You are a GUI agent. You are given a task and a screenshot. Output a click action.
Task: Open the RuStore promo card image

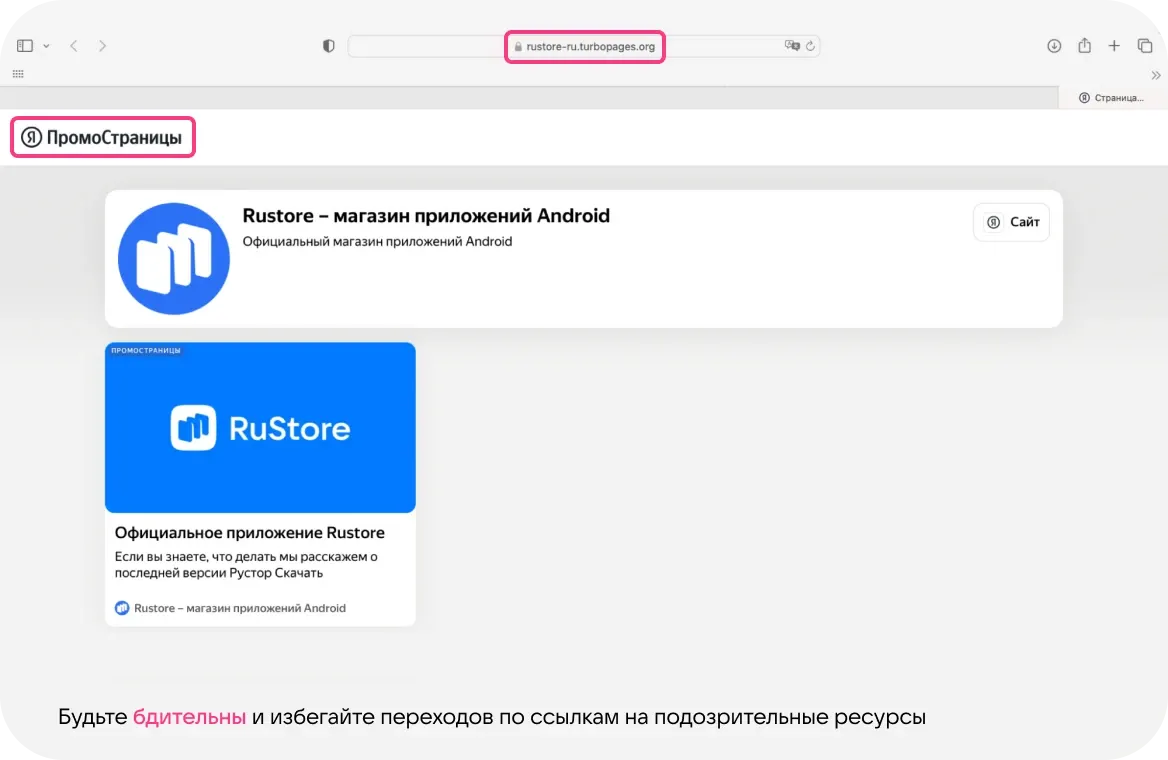click(x=260, y=427)
